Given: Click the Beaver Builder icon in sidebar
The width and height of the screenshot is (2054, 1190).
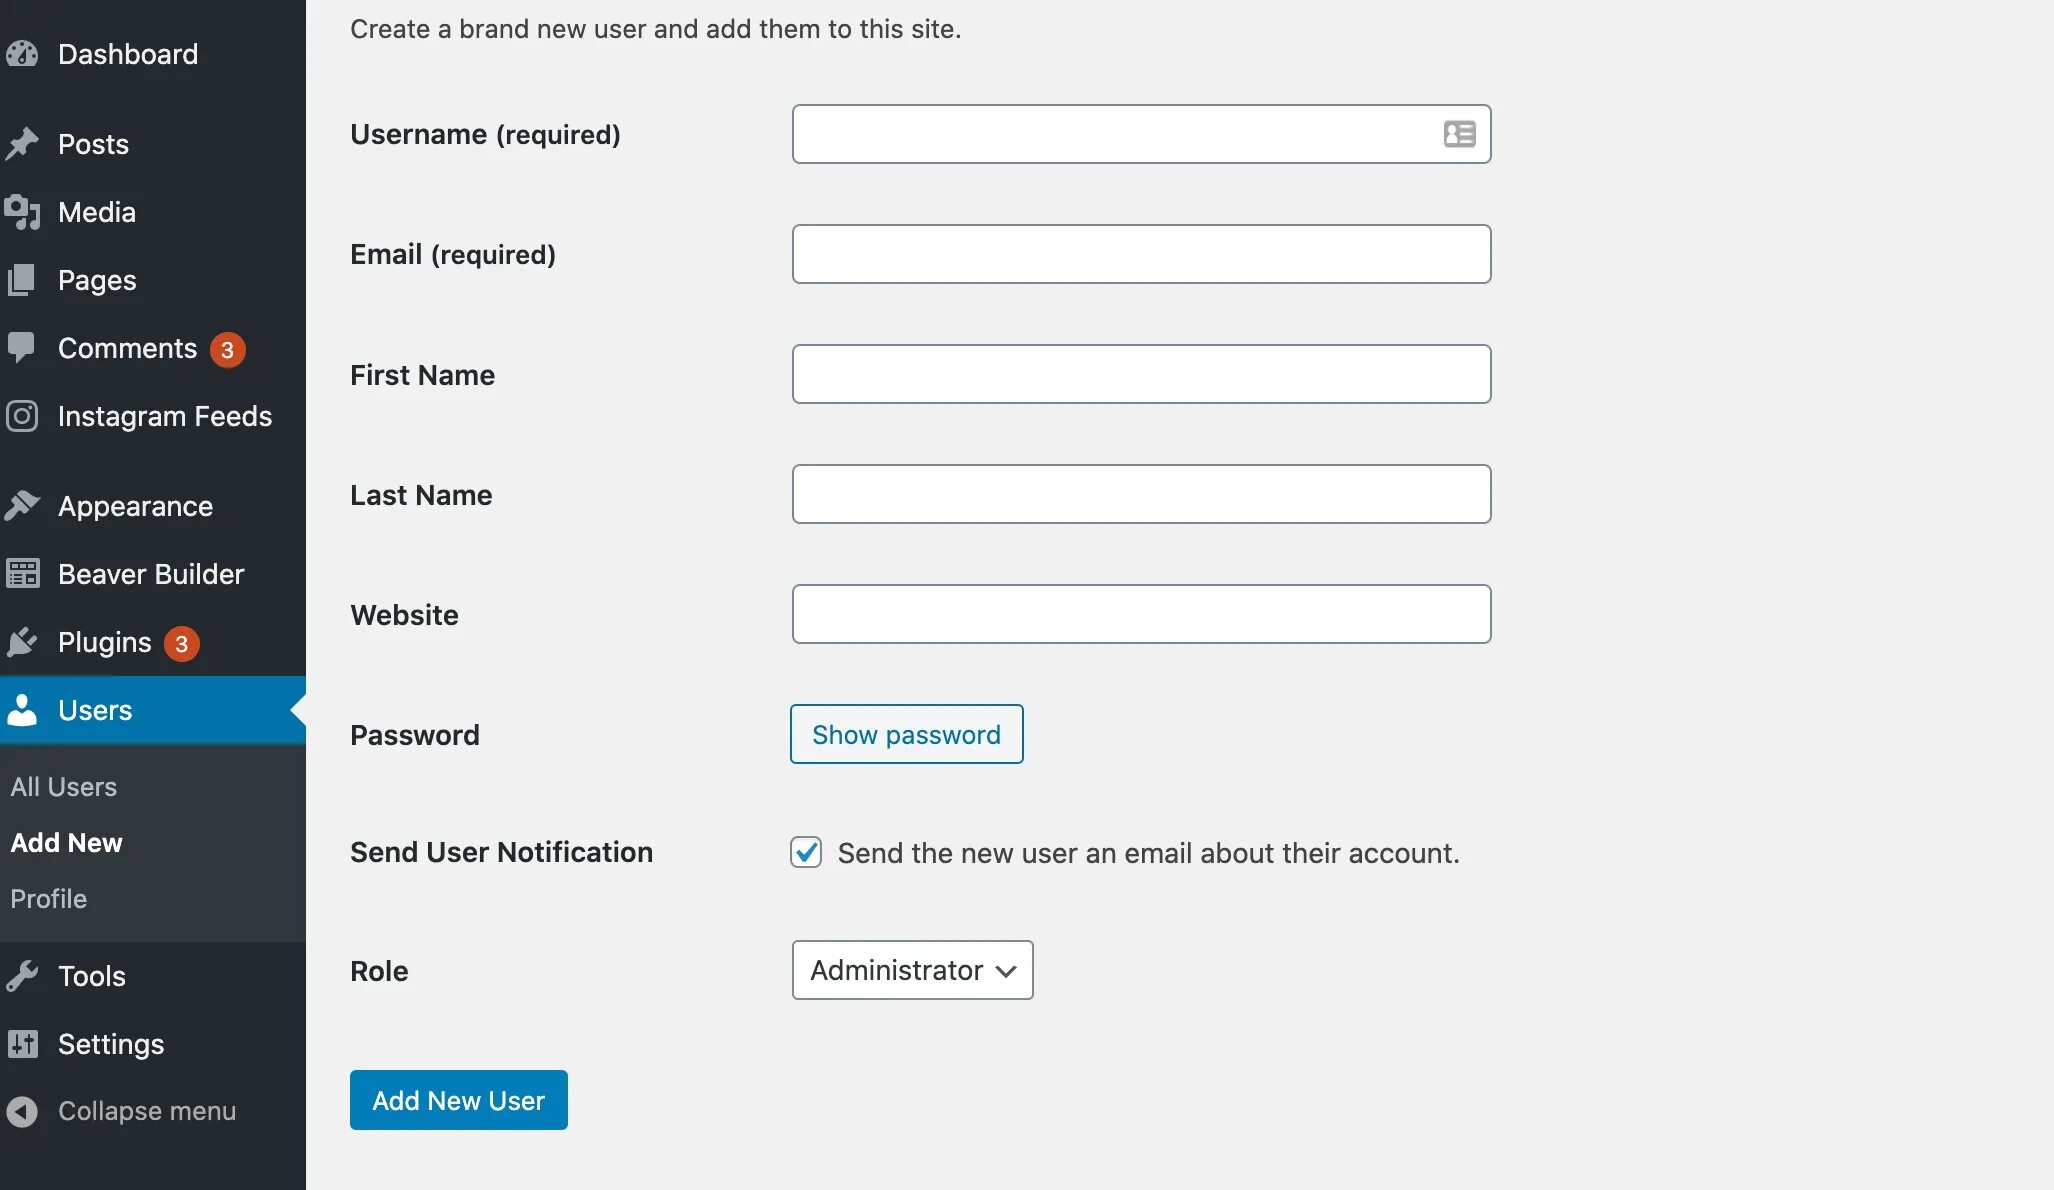Looking at the screenshot, I should click(23, 574).
